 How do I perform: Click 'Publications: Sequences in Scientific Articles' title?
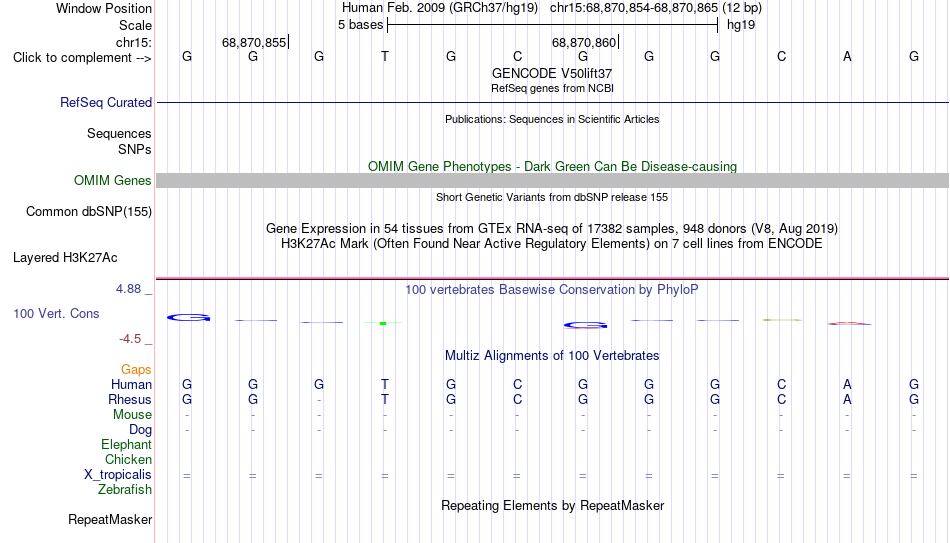[552, 119]
